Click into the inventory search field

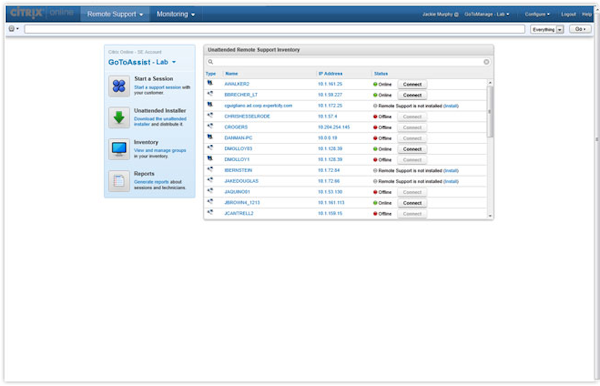[x=348, y=62]
